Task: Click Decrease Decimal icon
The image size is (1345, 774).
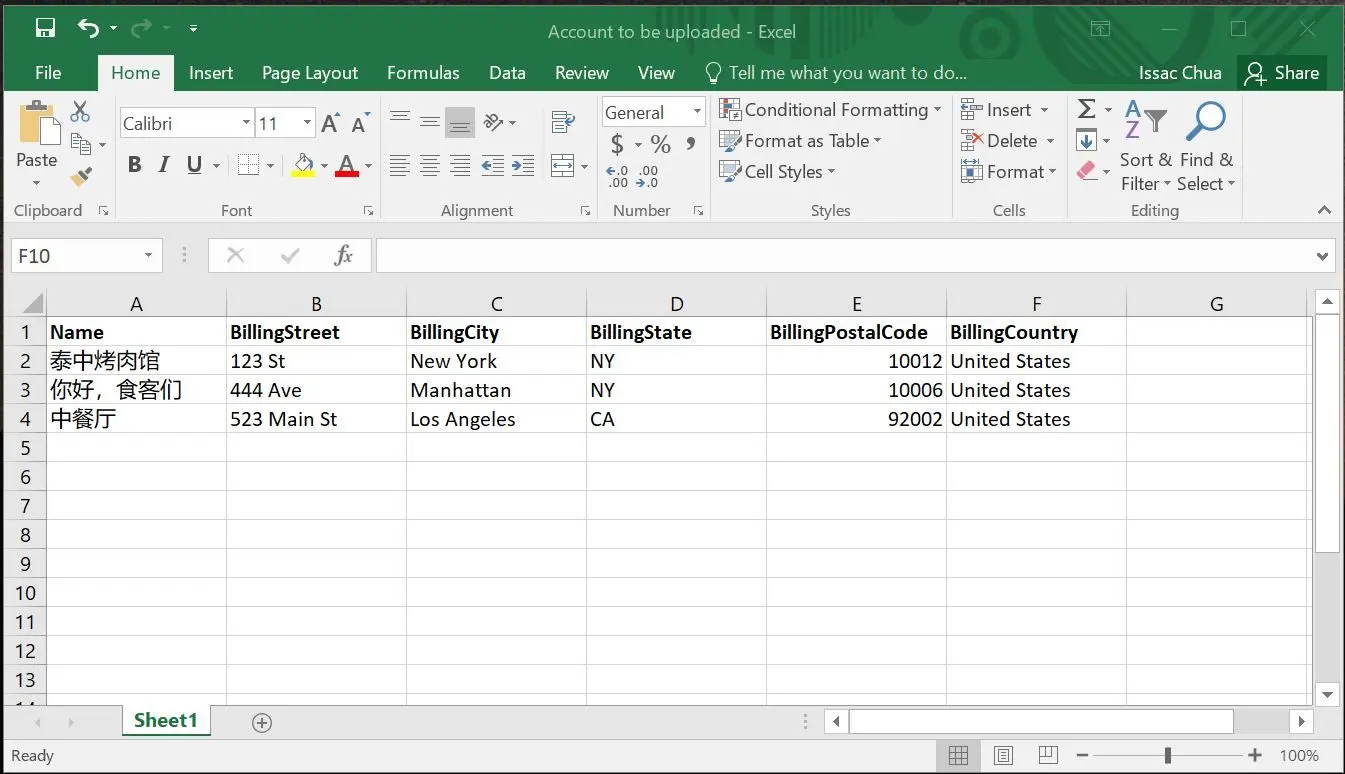Action: 648,177
